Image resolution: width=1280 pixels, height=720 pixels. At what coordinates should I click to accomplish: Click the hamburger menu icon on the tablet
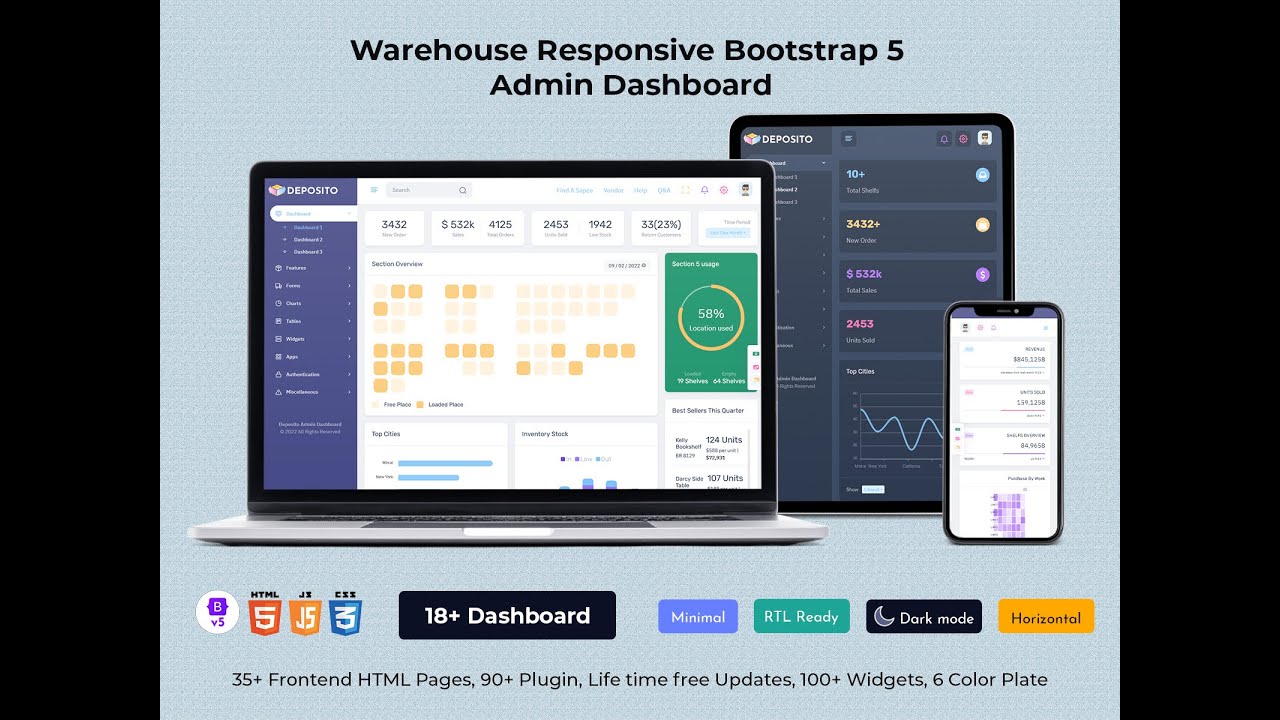[x=849, y=139]
